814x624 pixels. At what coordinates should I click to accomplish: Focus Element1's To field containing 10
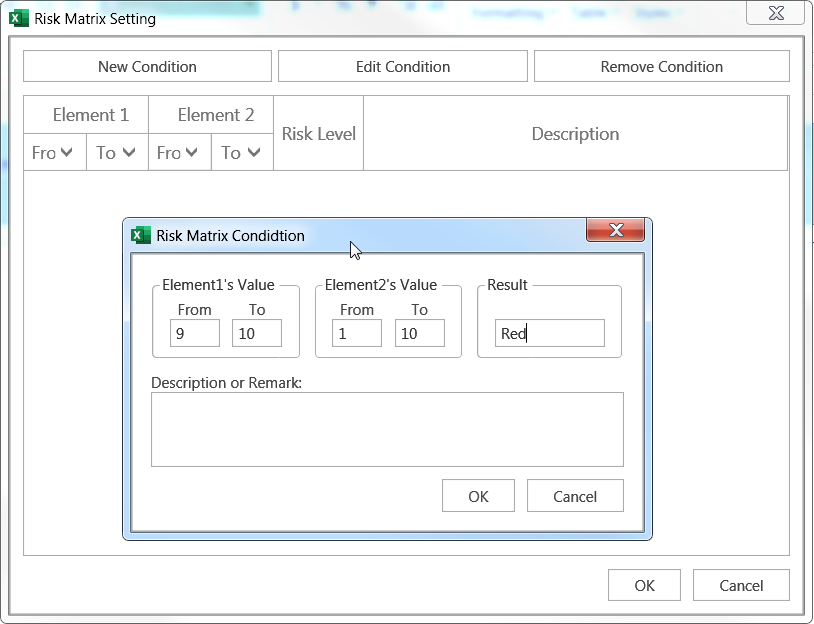[257, 334]
